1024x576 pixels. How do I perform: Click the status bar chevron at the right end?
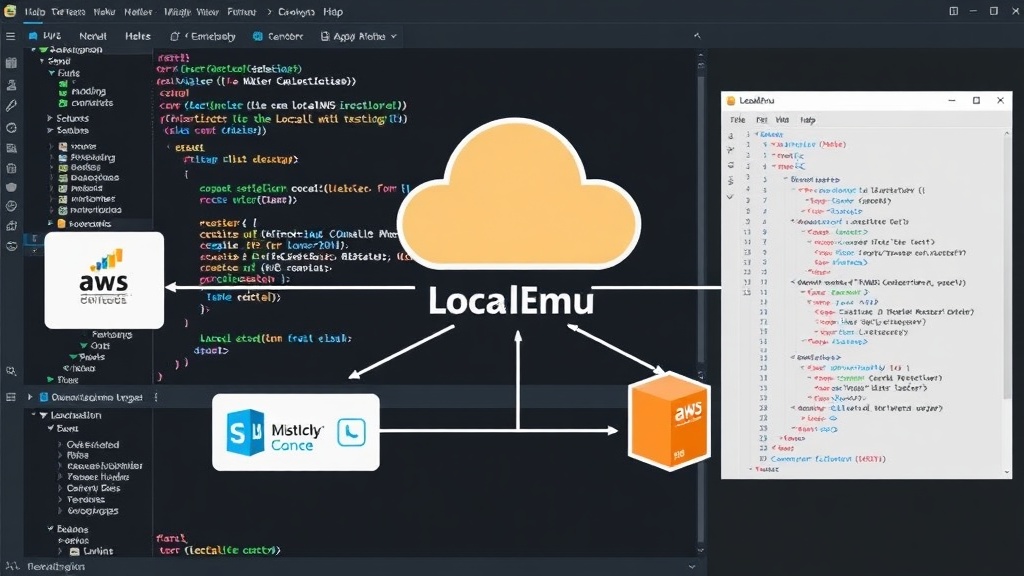click(x=692, y=566)
